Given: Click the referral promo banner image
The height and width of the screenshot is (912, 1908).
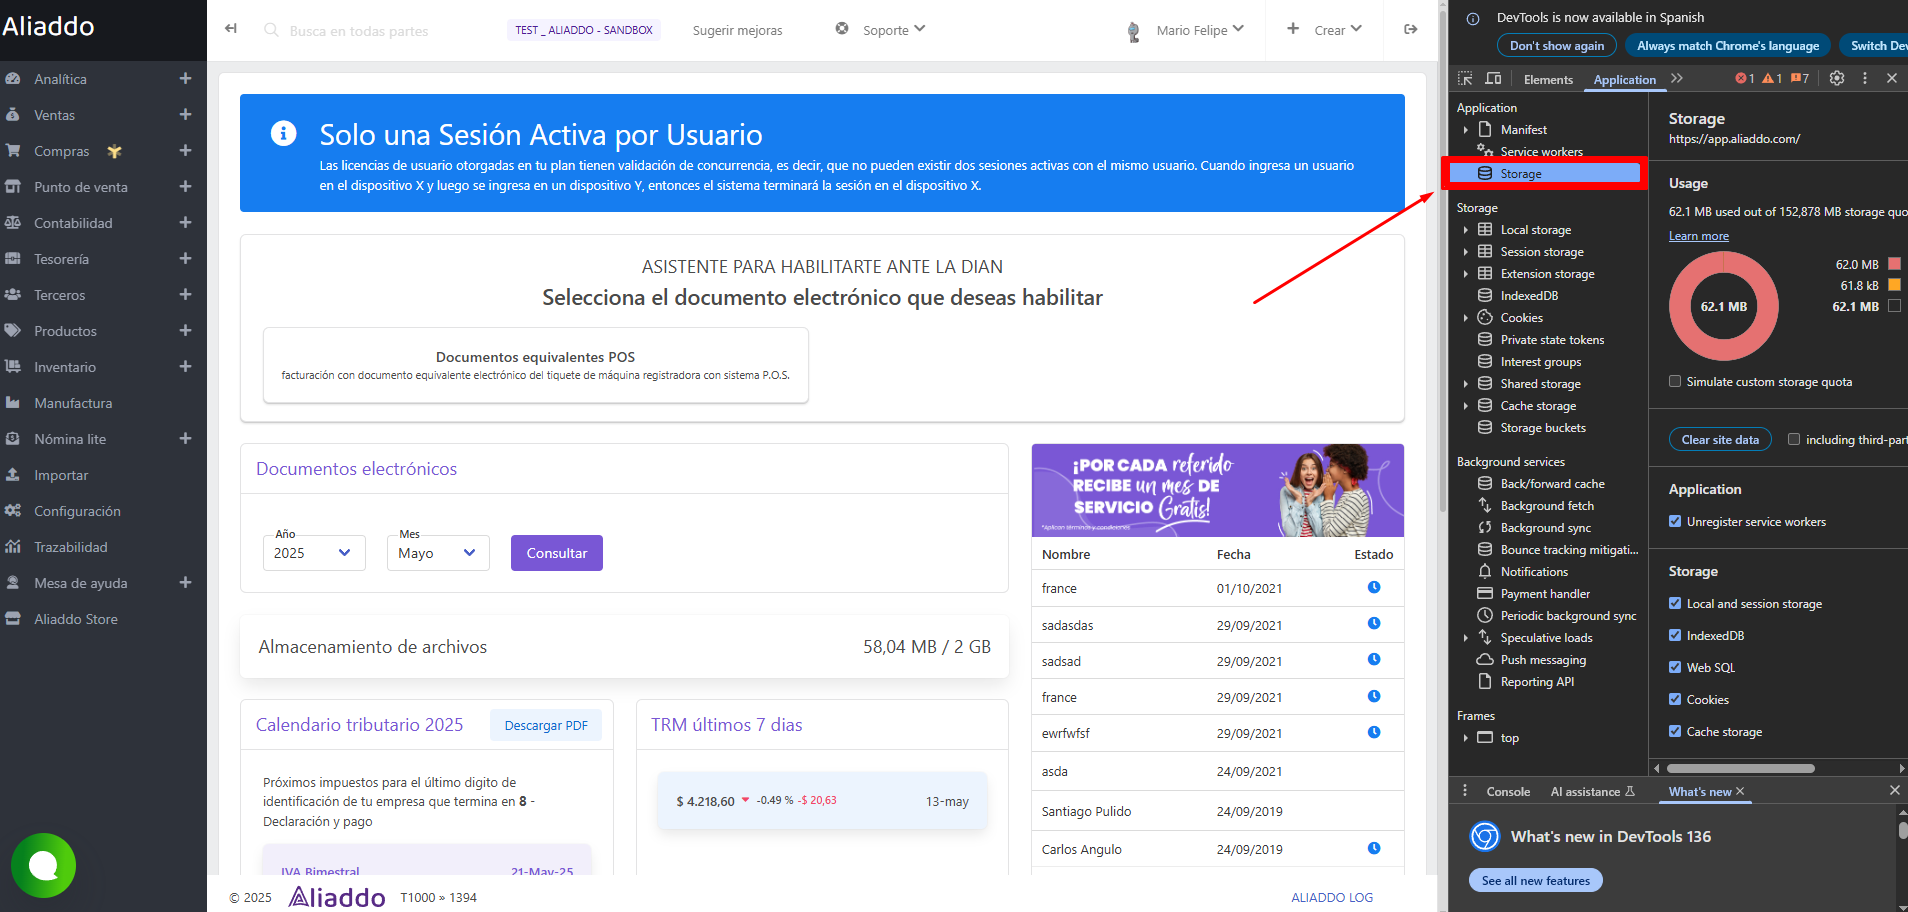Looking at the screenshot, I should (x=1217, y=490).
